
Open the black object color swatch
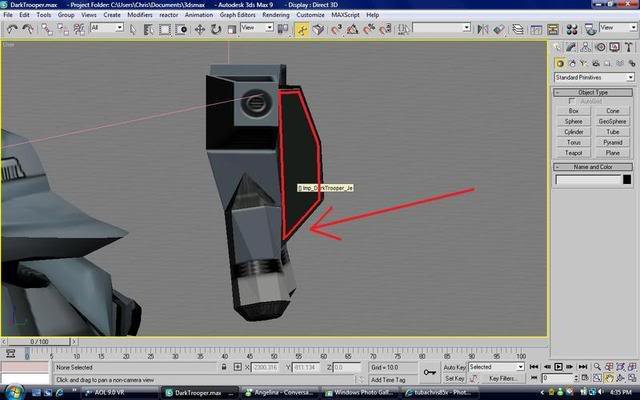pos(627,180)
